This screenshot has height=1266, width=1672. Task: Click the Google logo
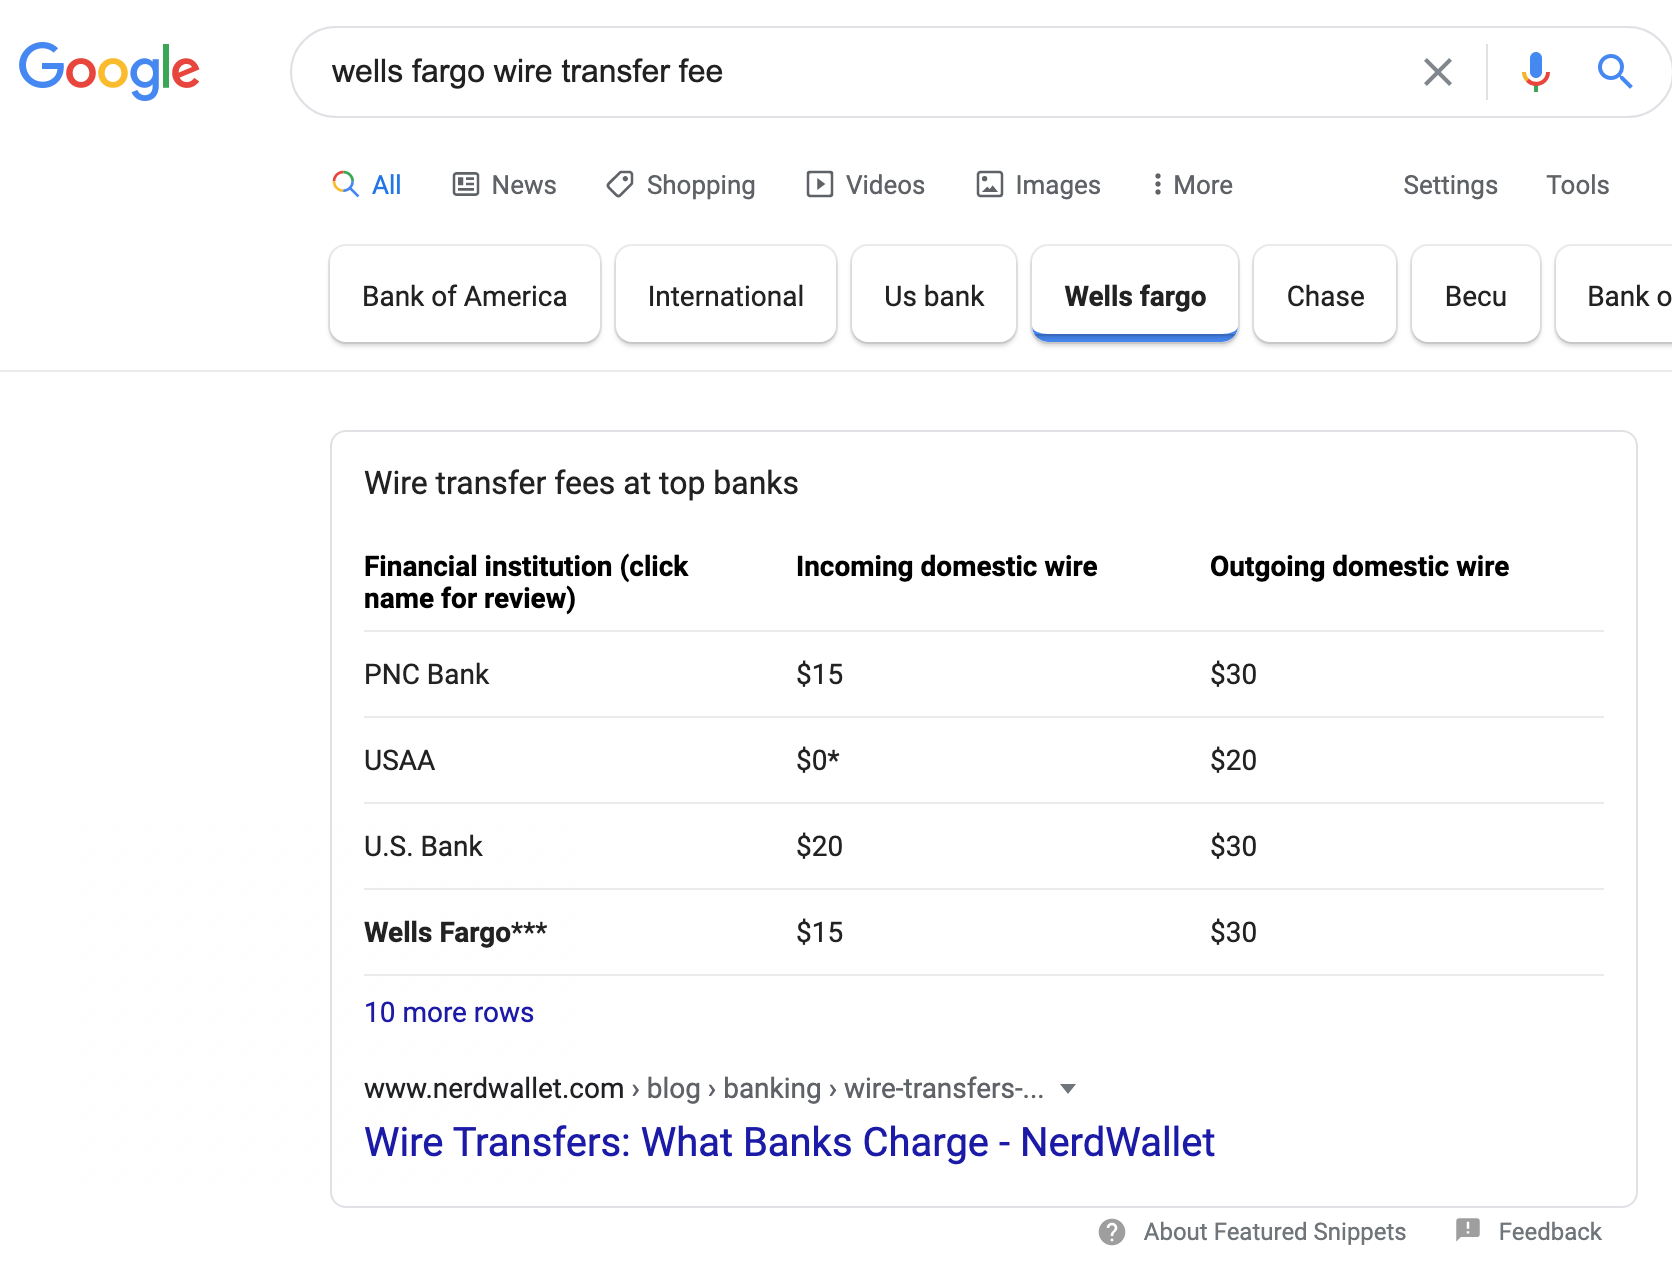109,70
